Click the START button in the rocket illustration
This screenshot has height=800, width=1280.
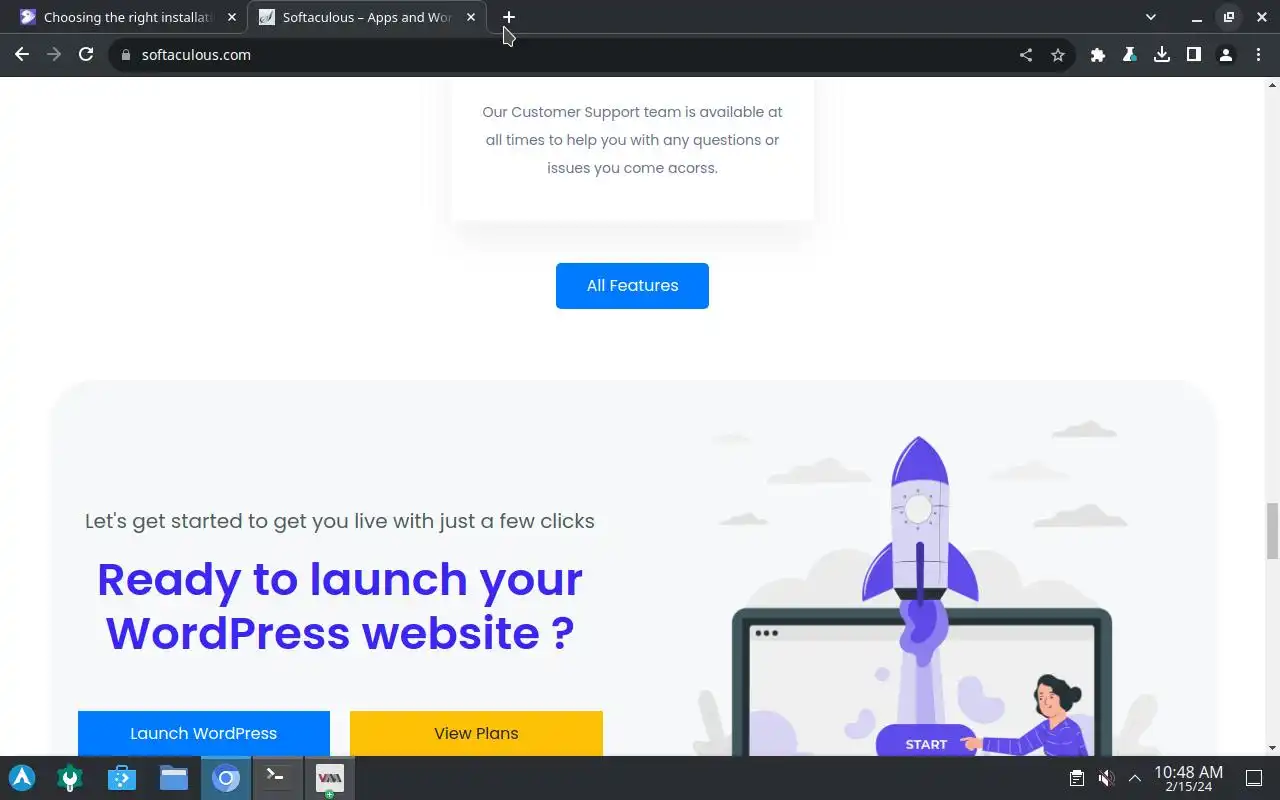click(x=926, y=743)
